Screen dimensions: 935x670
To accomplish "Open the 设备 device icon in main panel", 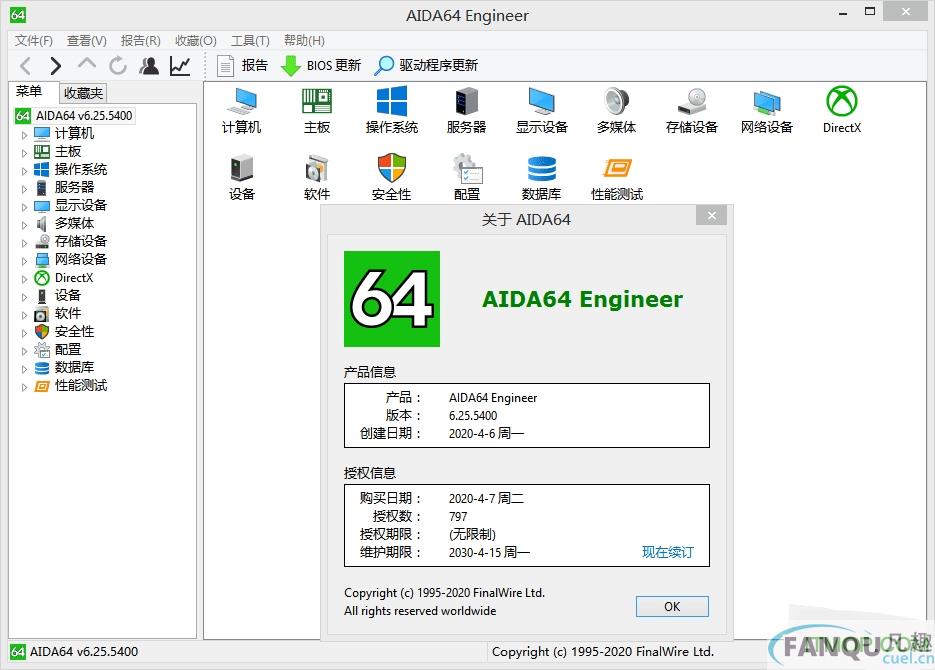I will [242, 177].
